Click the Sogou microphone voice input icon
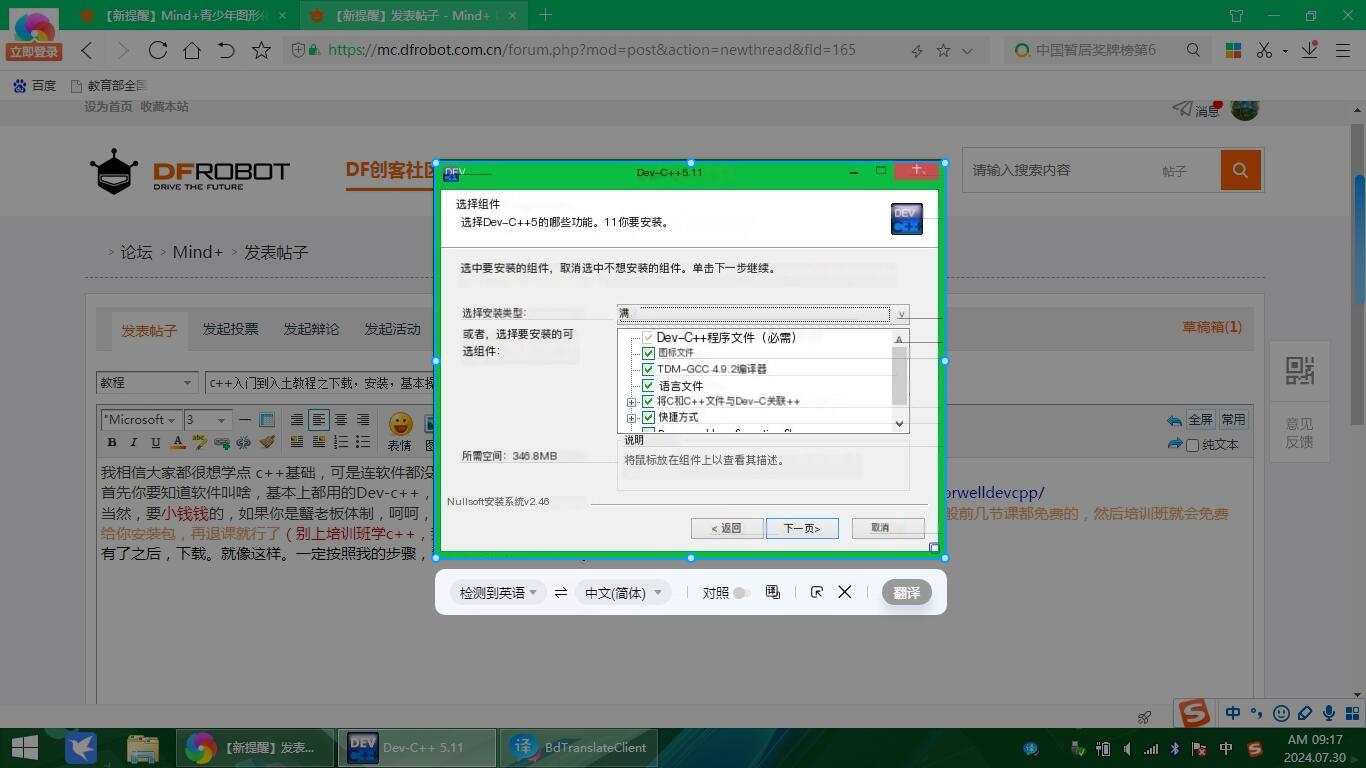This screenshot has width=1366, height=768. coord(1329,713)
